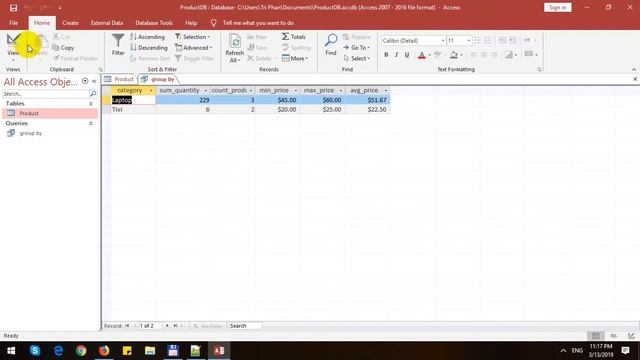Close the group by query tab
This screenshot has width=640, height=360.
pos(635,79)
